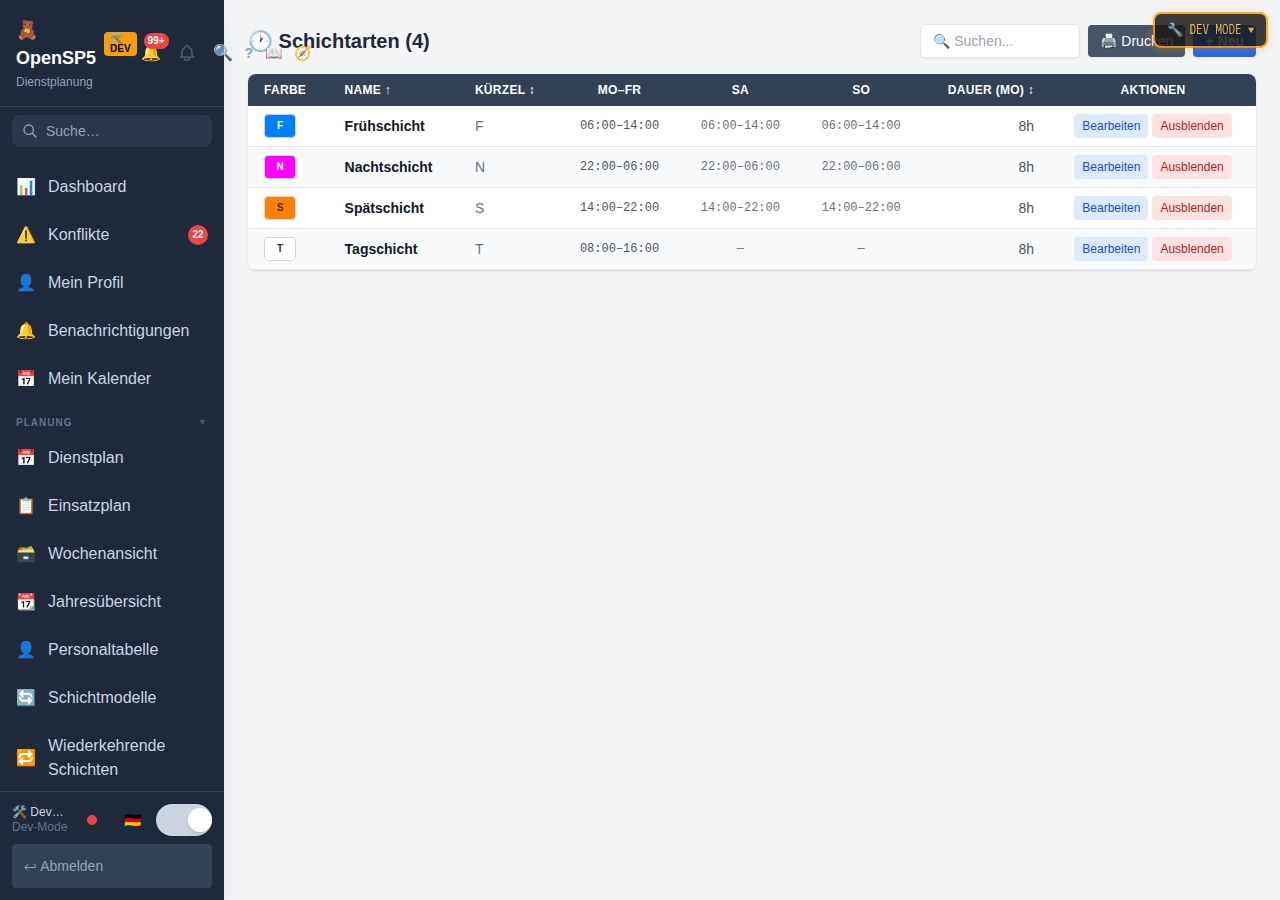Viewport: 1280px width, 900px height.
Task: Click the blue F color swatch
Action: coord(280,126)
